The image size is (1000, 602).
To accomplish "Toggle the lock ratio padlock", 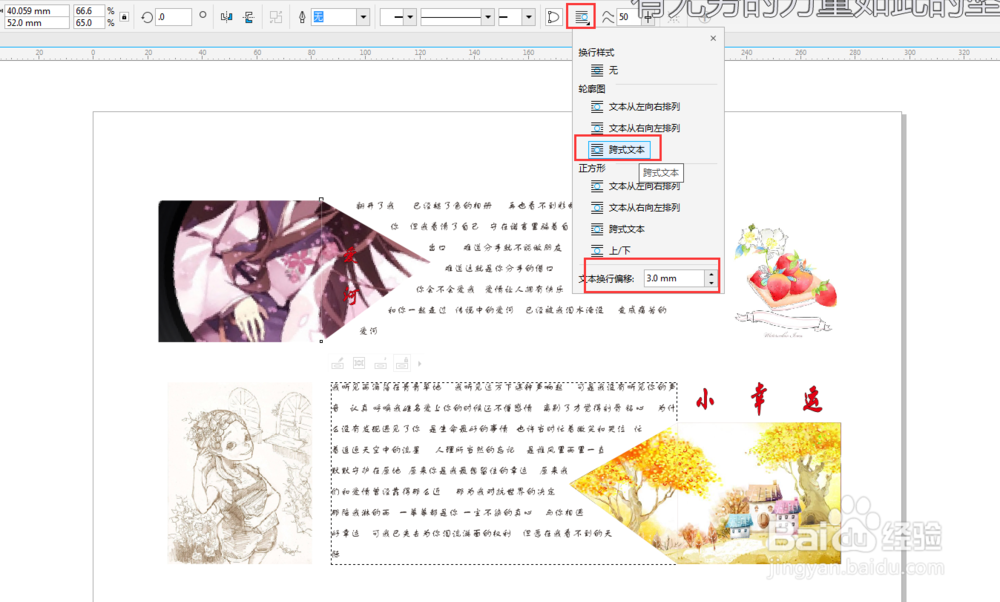I will click(x=124, y=17).
